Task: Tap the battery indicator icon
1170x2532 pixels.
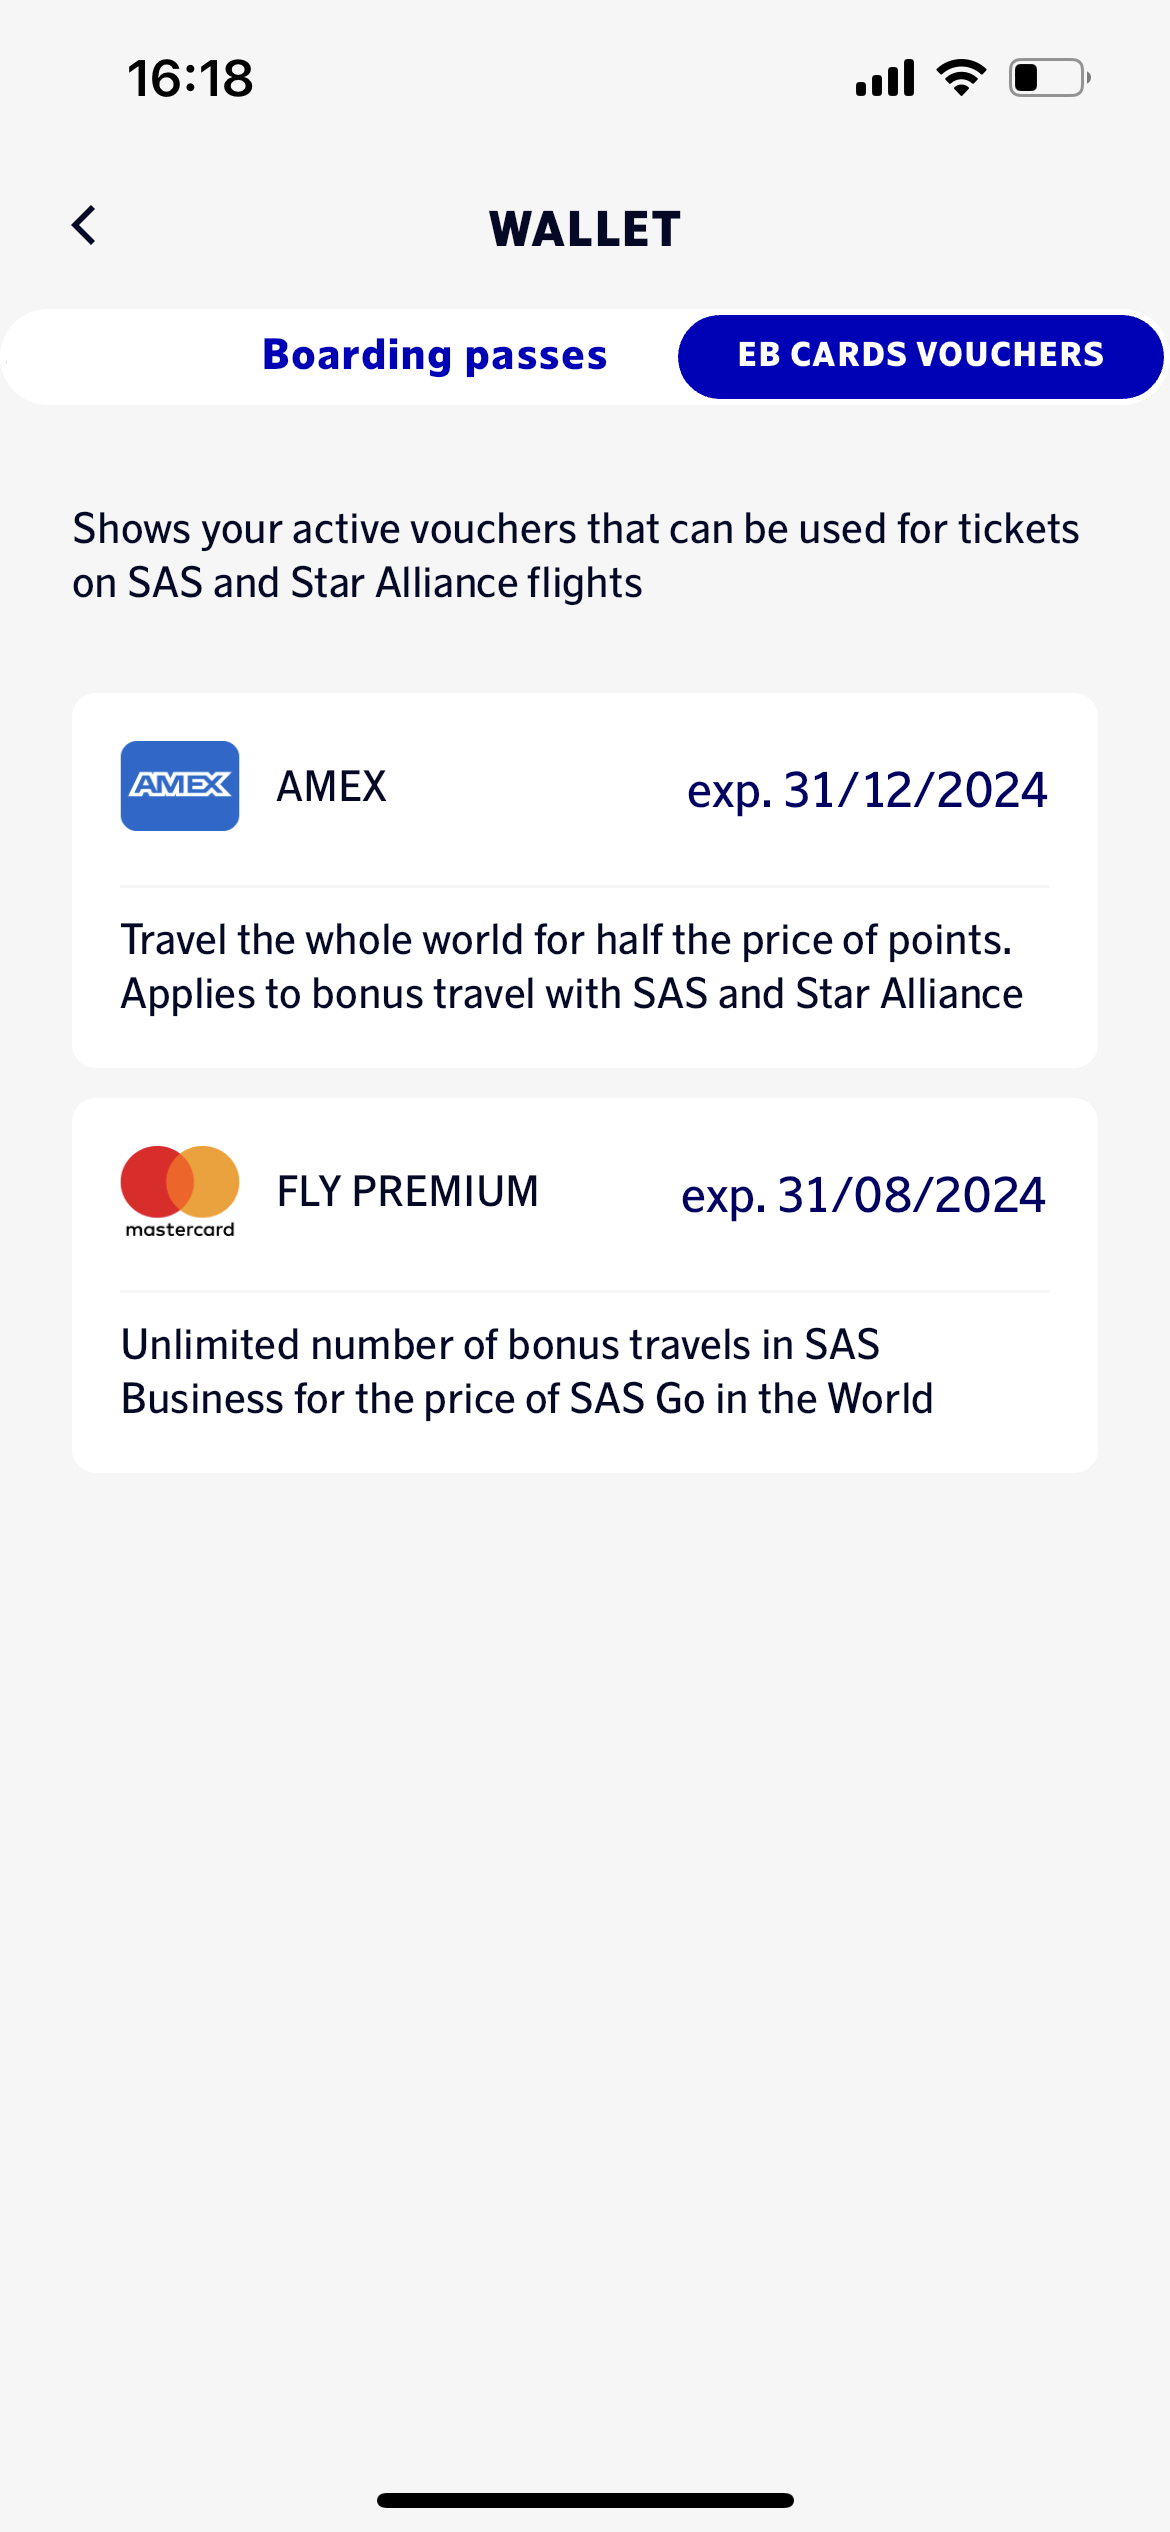Action: (x=1048, y=78)
